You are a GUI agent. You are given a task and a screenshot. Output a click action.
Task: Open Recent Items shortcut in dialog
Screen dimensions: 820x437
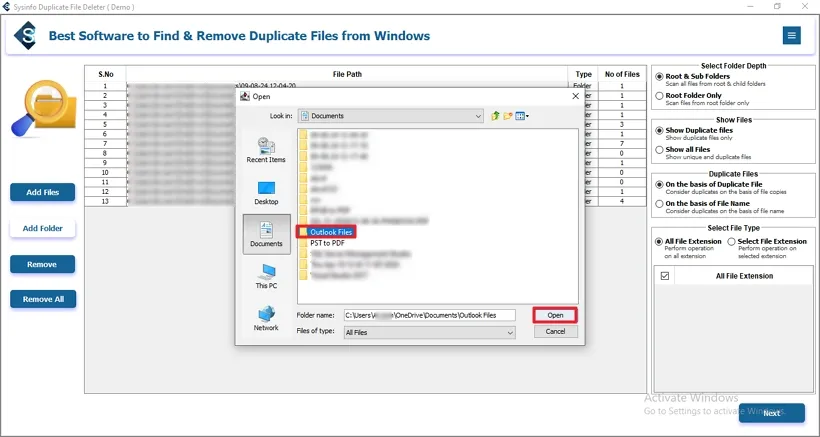point(266,151)
